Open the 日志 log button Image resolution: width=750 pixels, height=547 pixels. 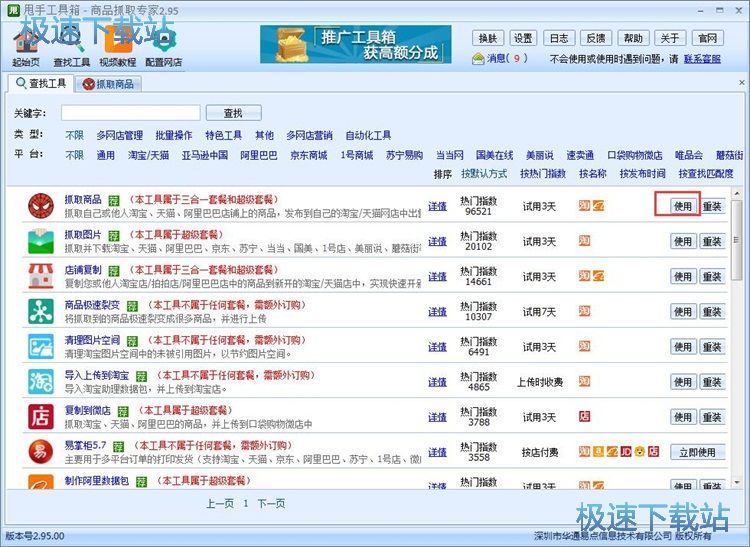[559, 38]
